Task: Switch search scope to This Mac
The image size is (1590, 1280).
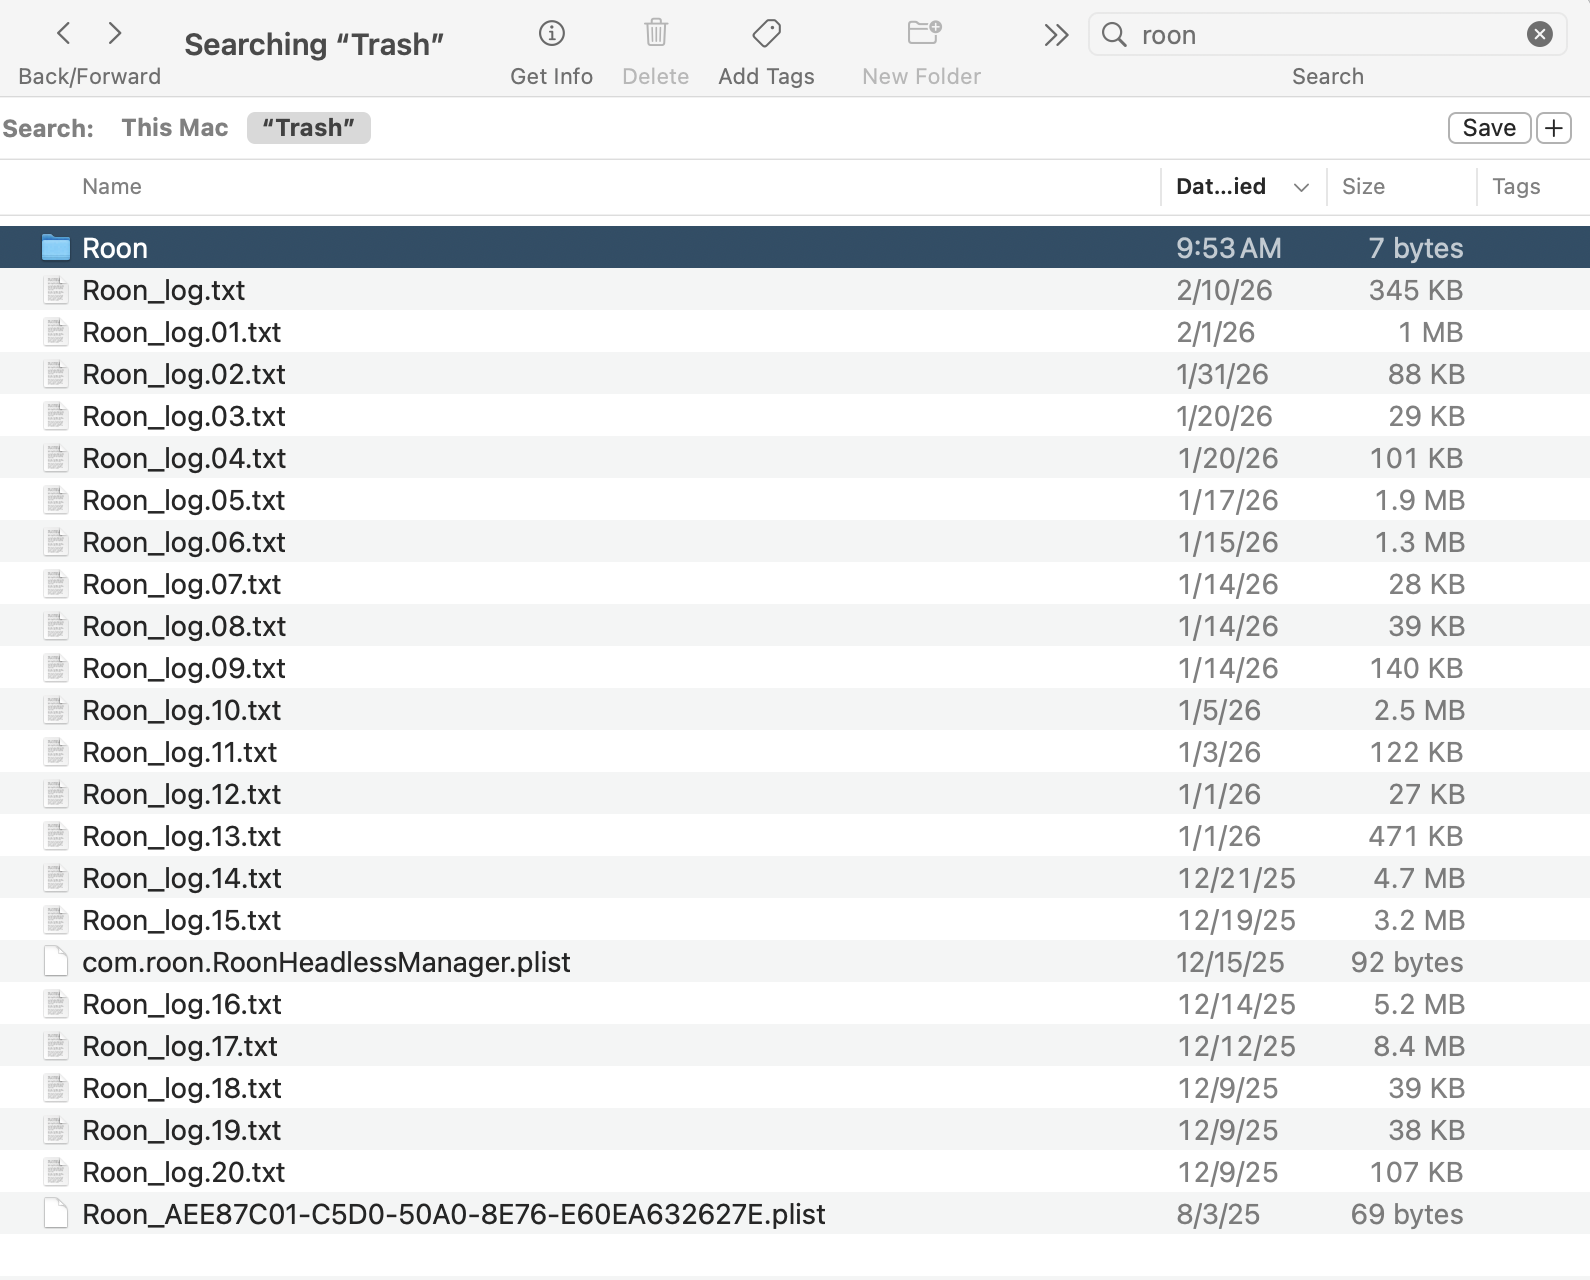Action: [x=175, y=128]
